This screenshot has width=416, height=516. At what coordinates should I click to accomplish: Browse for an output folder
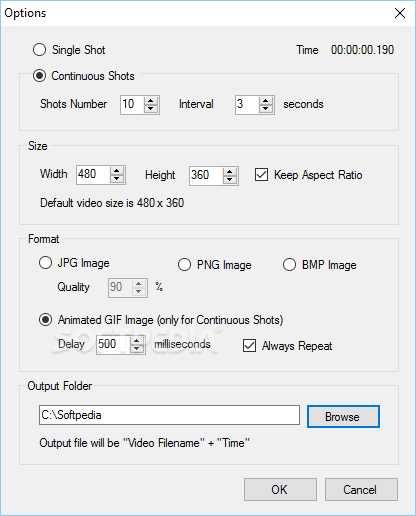pyautogui.click(x=343, y=416)
